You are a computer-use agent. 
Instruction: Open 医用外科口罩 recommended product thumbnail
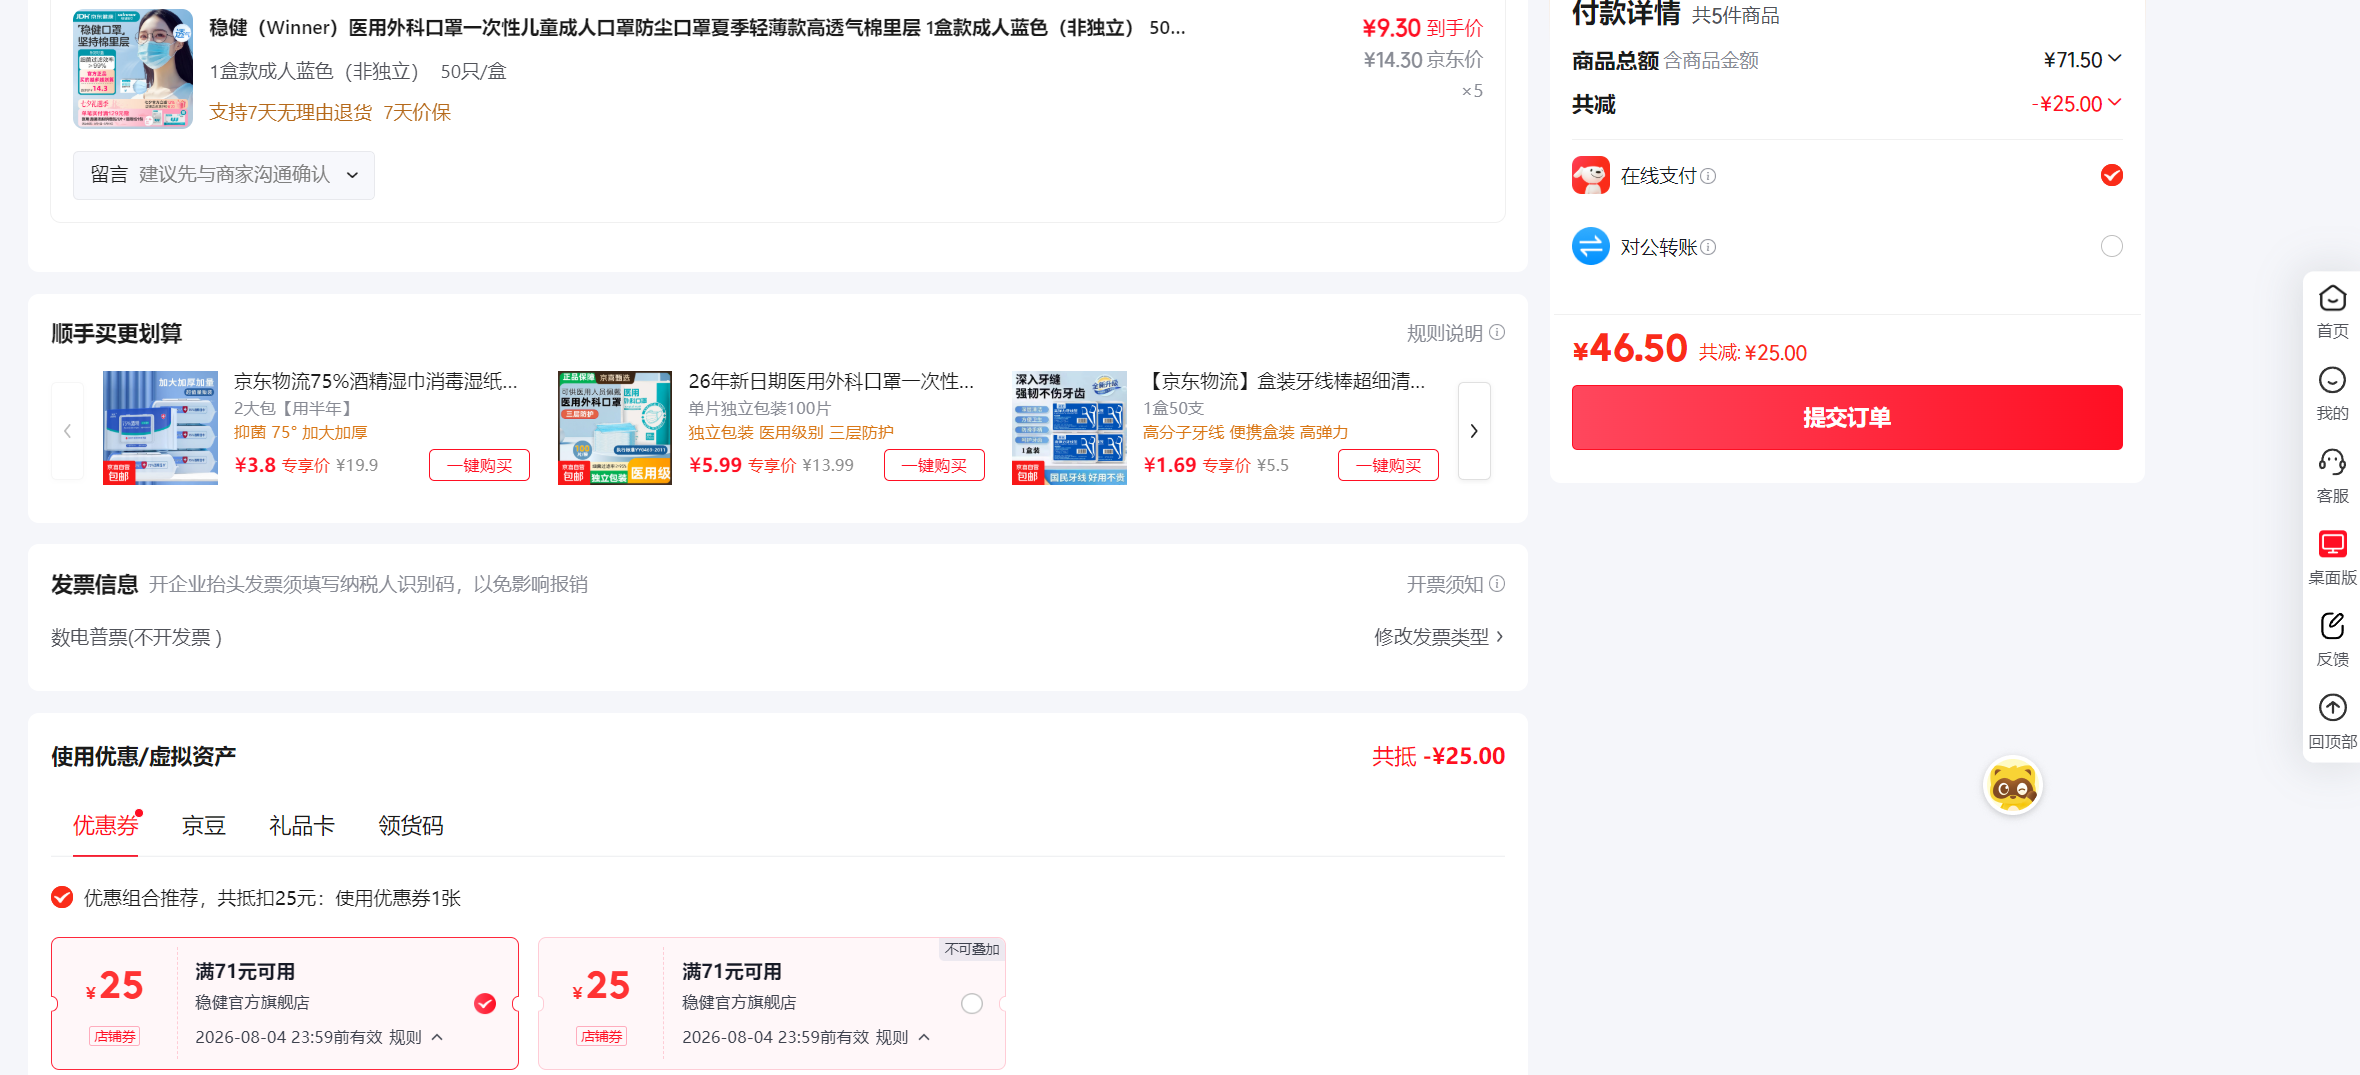[615, 428]
